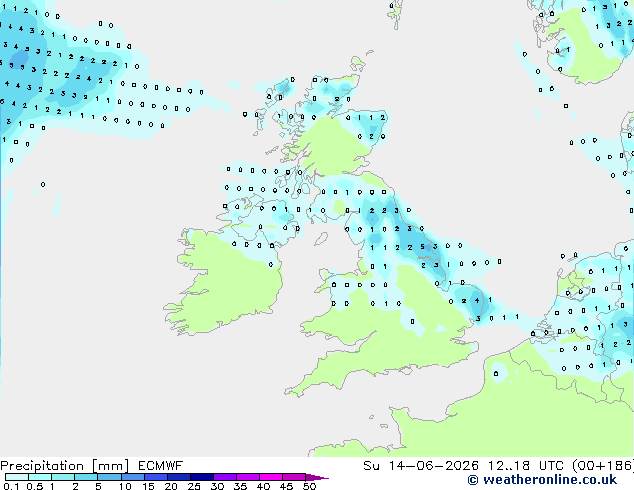Viewport: 634px width, 490px height.
Task: Select the 0.1–0.5 mm legend swatch
Action: [x=17, y=477]
